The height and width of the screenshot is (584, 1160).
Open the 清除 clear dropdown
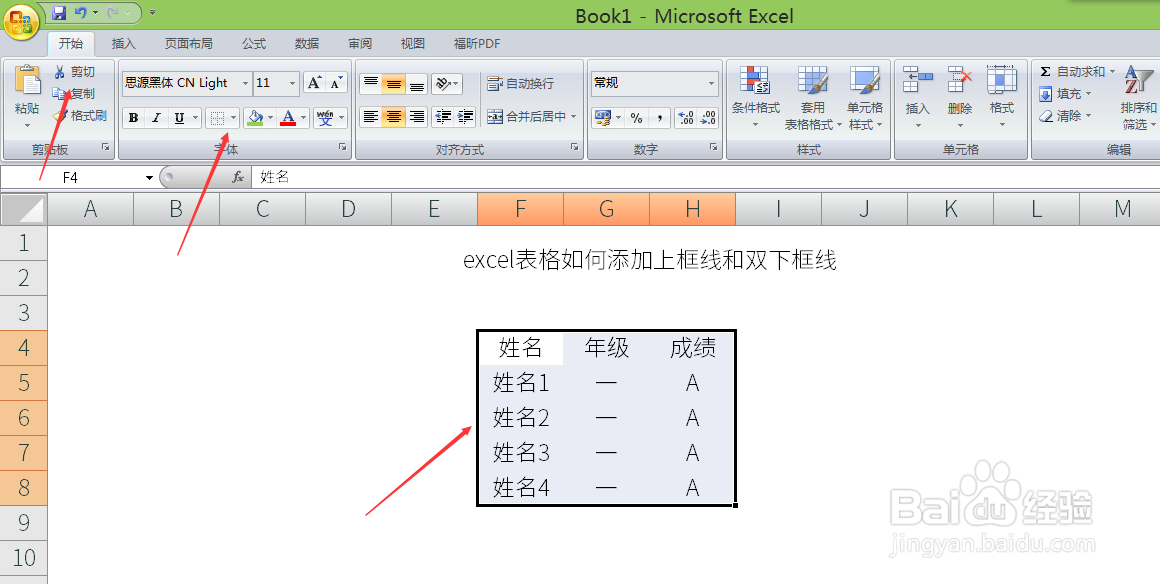point(1065,116)
